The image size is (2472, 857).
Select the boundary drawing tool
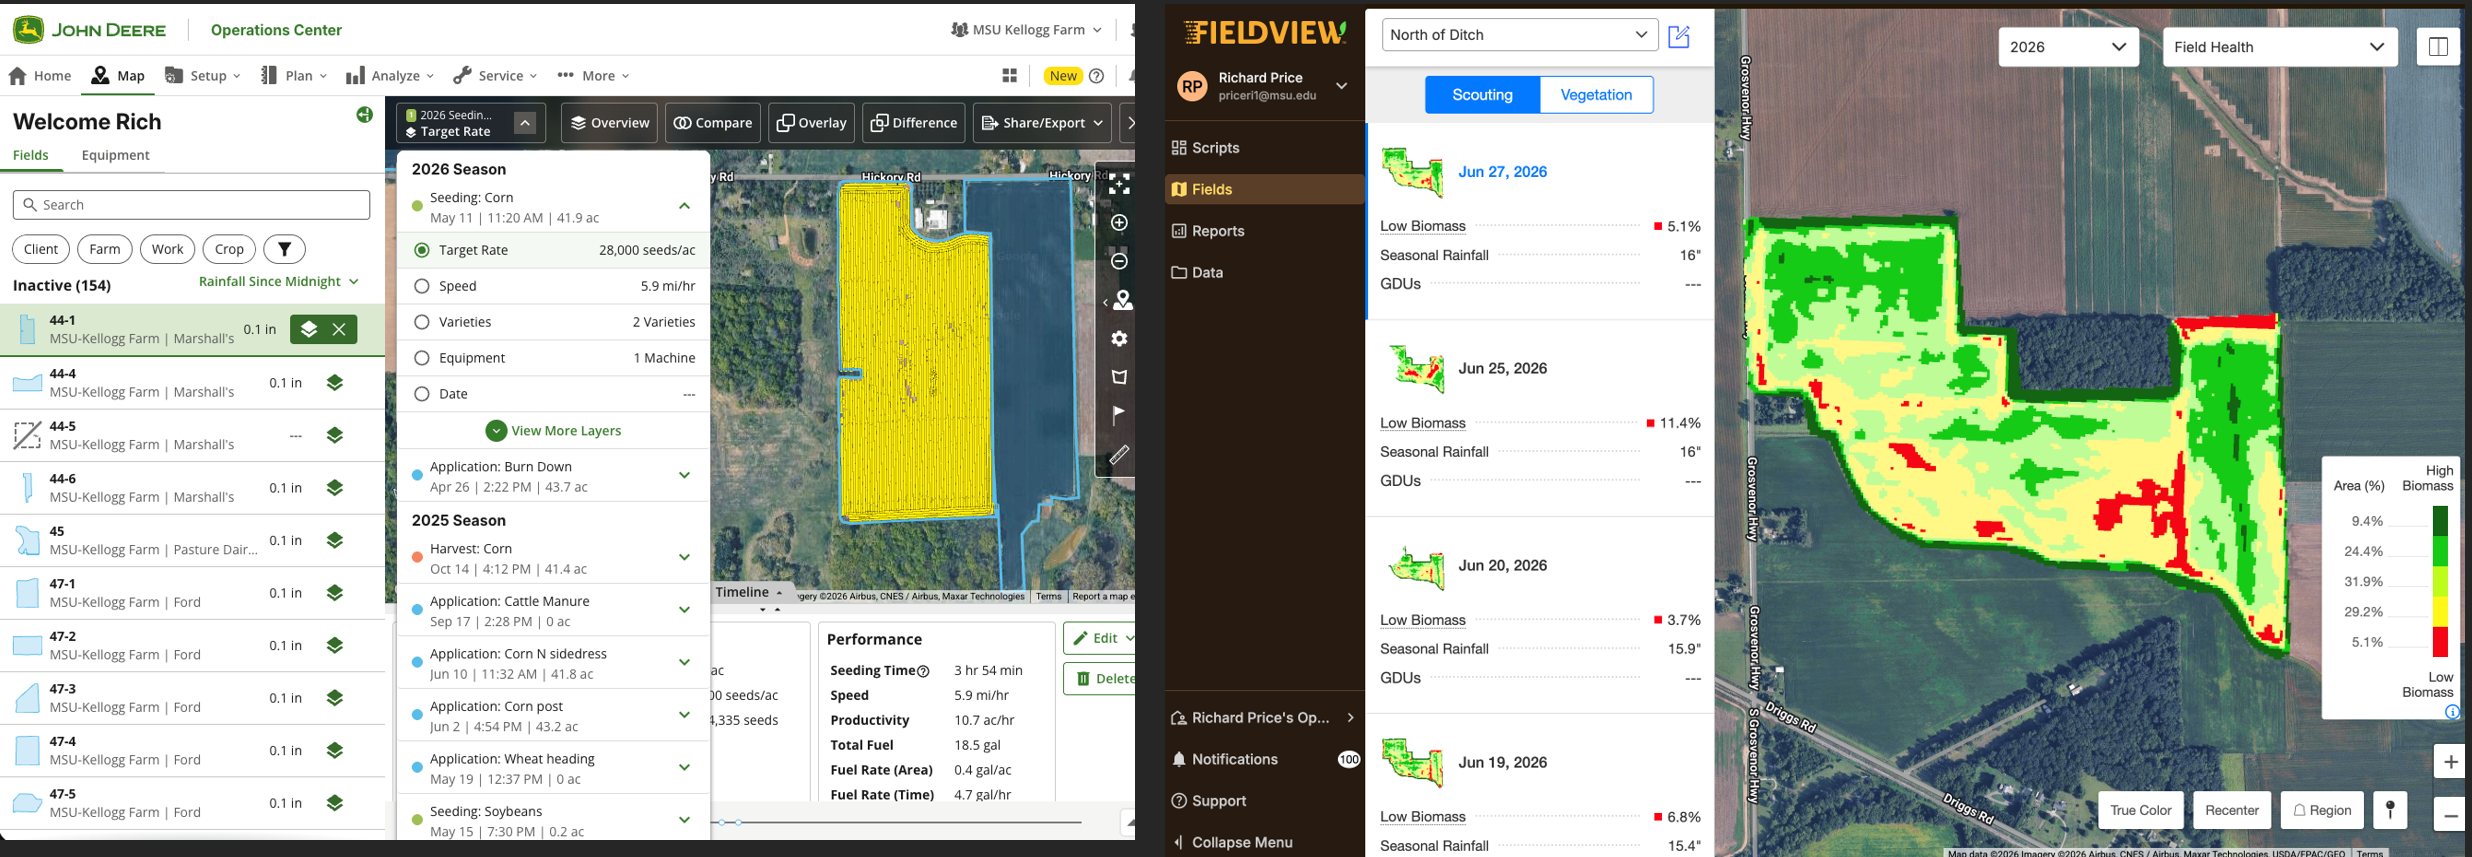point(1119,377)
